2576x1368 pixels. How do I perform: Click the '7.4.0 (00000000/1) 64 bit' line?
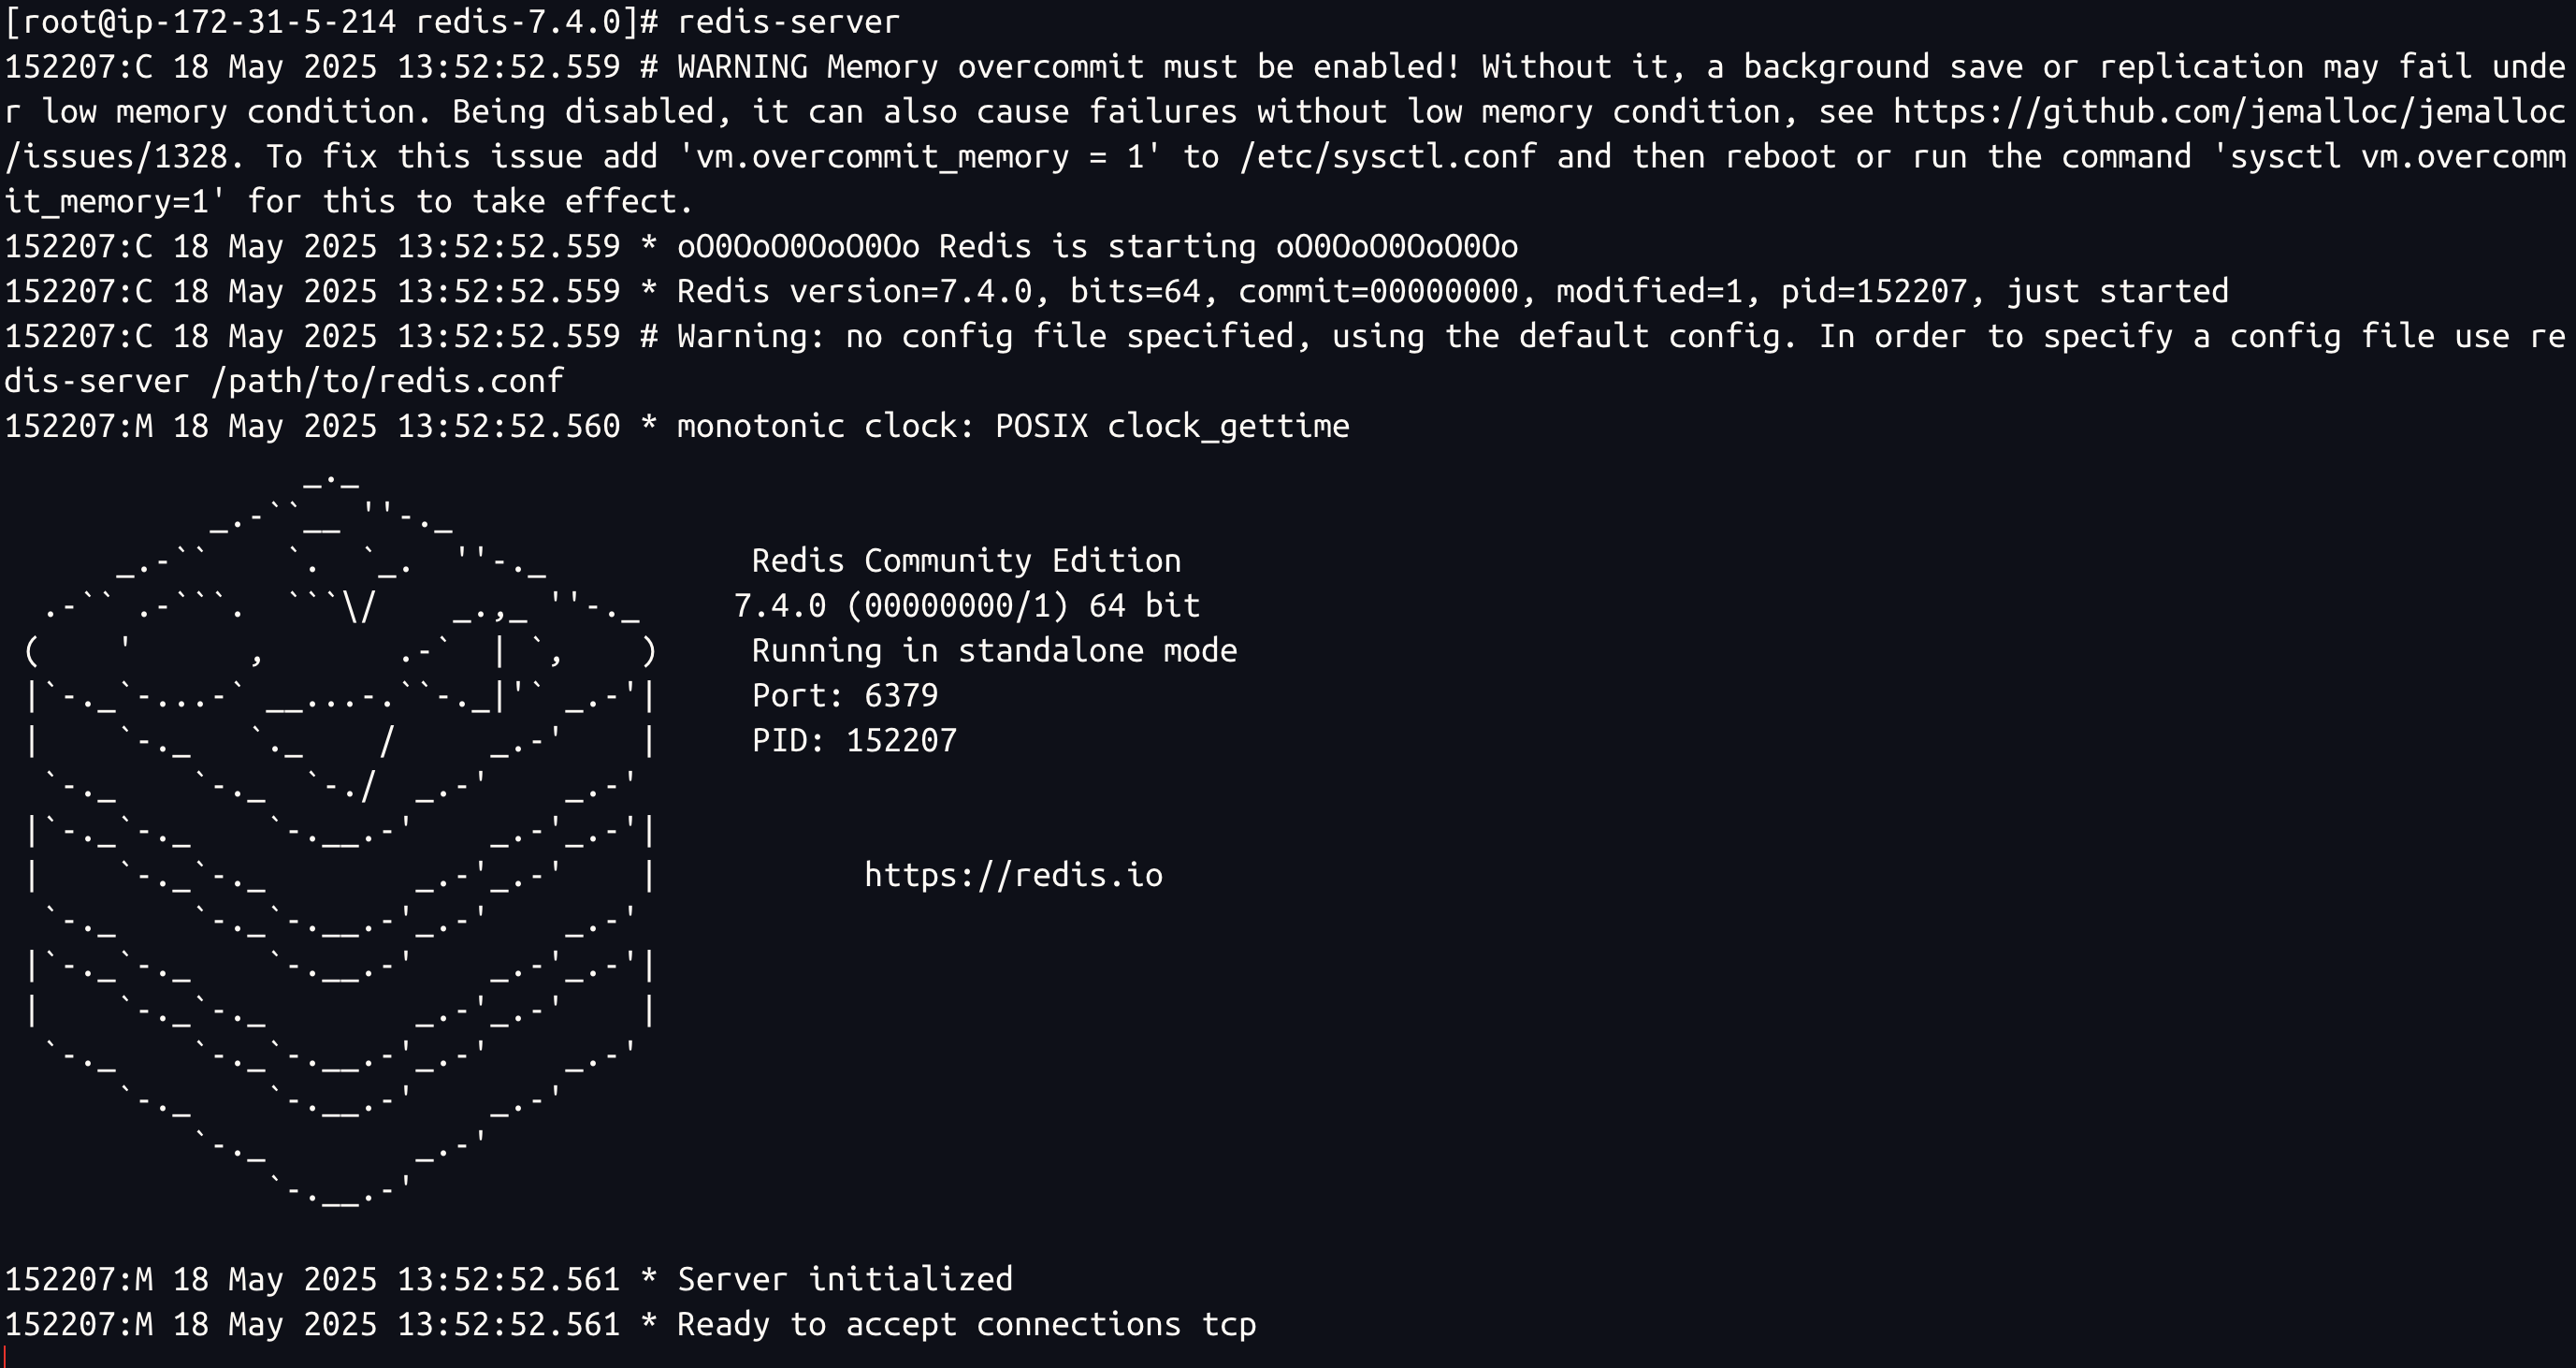click(966, 605)
